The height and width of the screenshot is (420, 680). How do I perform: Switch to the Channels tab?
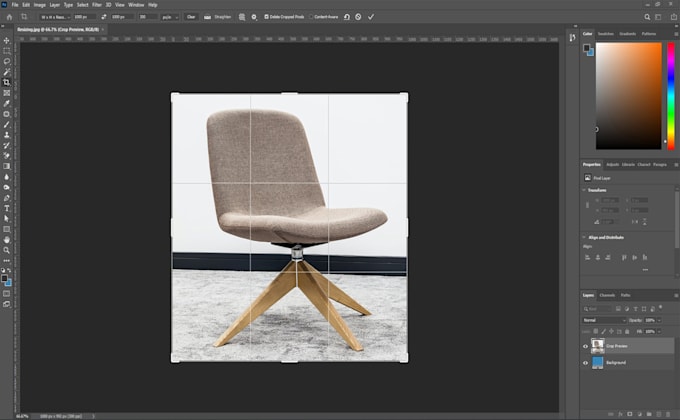coord(607,295)
